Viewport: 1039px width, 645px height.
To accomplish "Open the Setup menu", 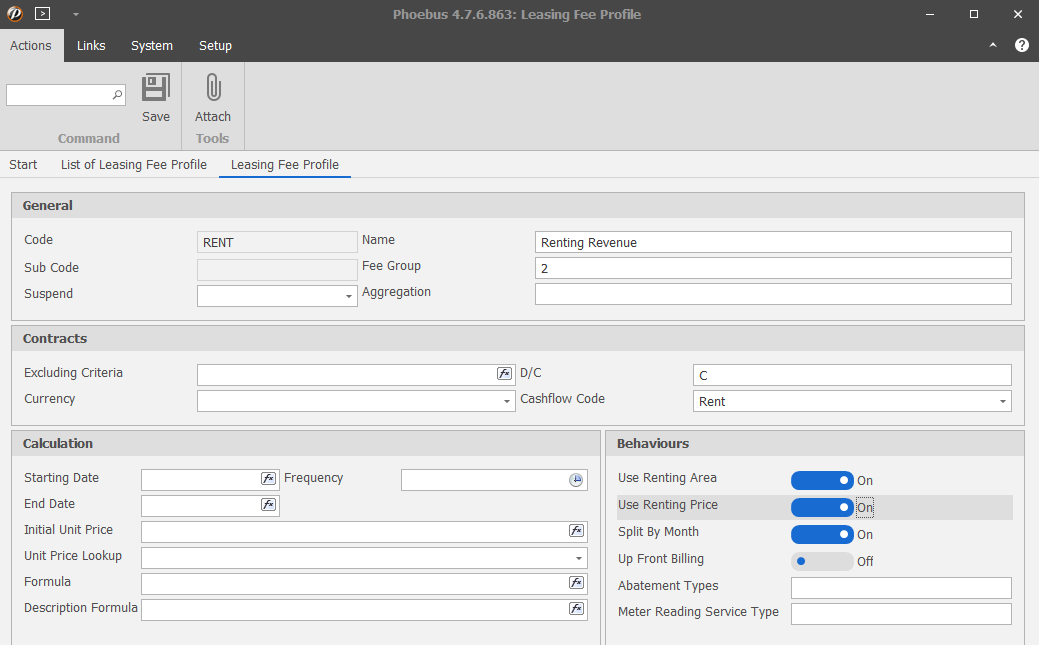I will tap(215, 46).
